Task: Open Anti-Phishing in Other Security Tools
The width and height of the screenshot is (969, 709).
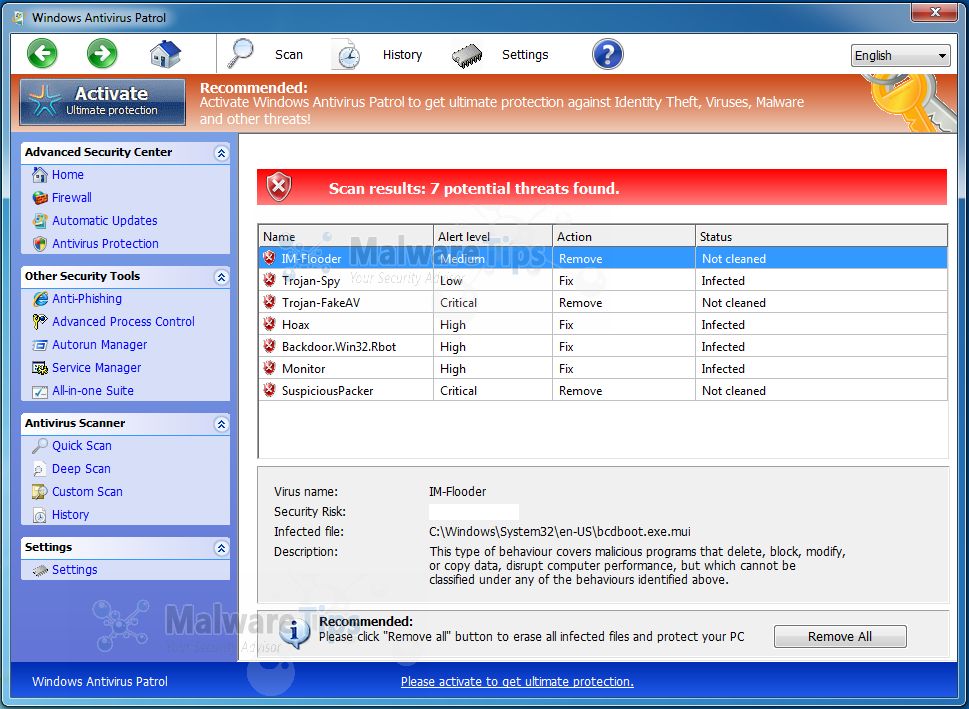Action: click(x=86, y=299)
